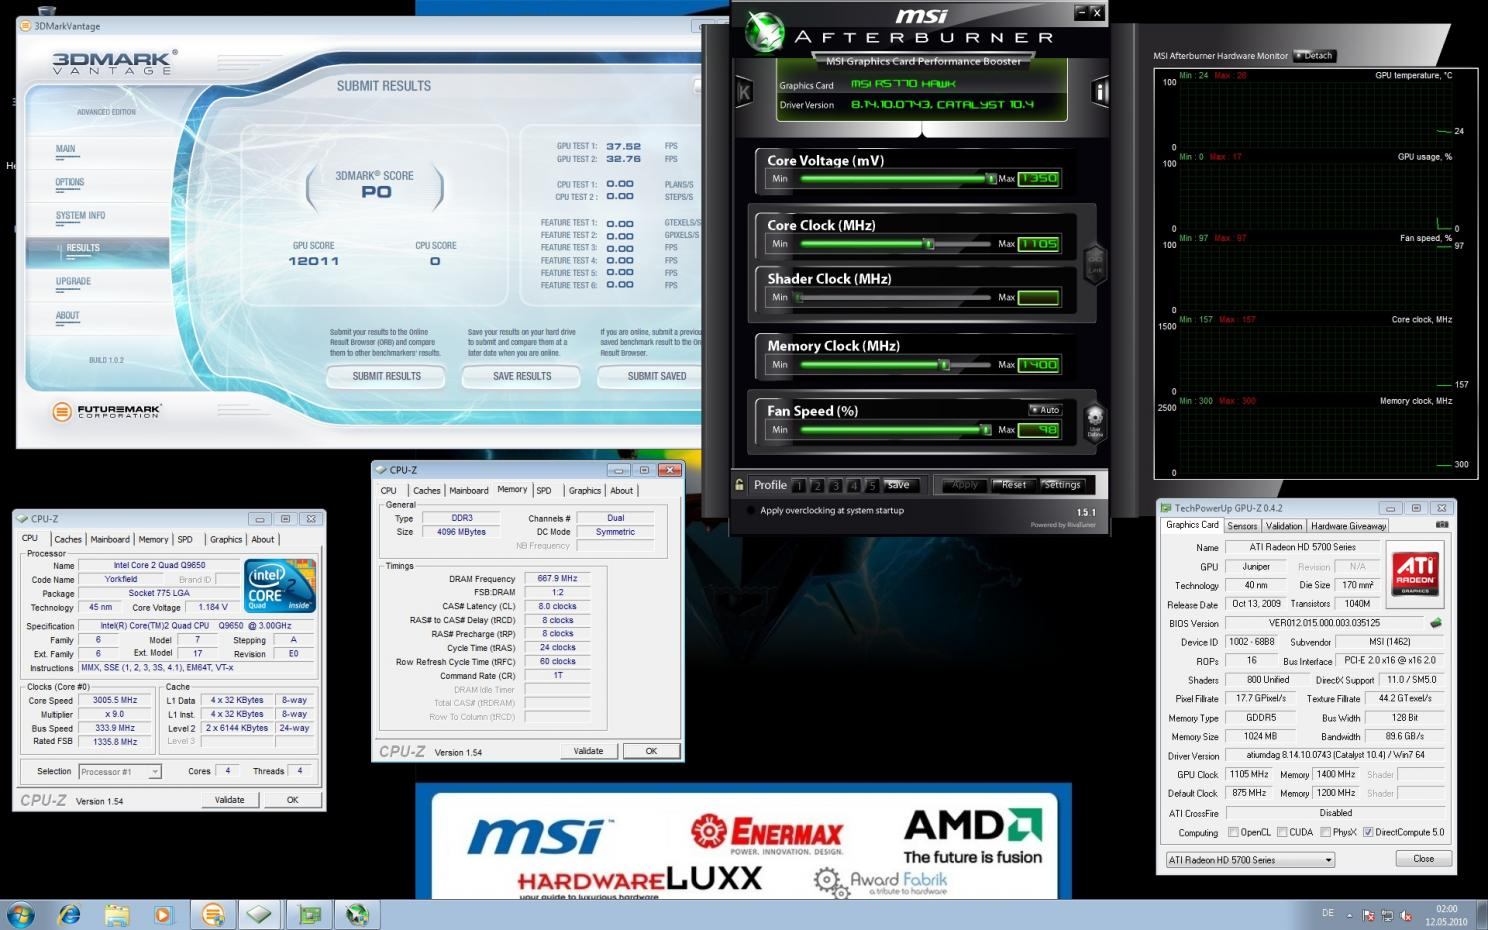Image resolution: width=1488 pixels, height=930 pixels.
Task: Switch to GPU-Z taskbar button
Action: pyautogui.click(x=310, y=914)
